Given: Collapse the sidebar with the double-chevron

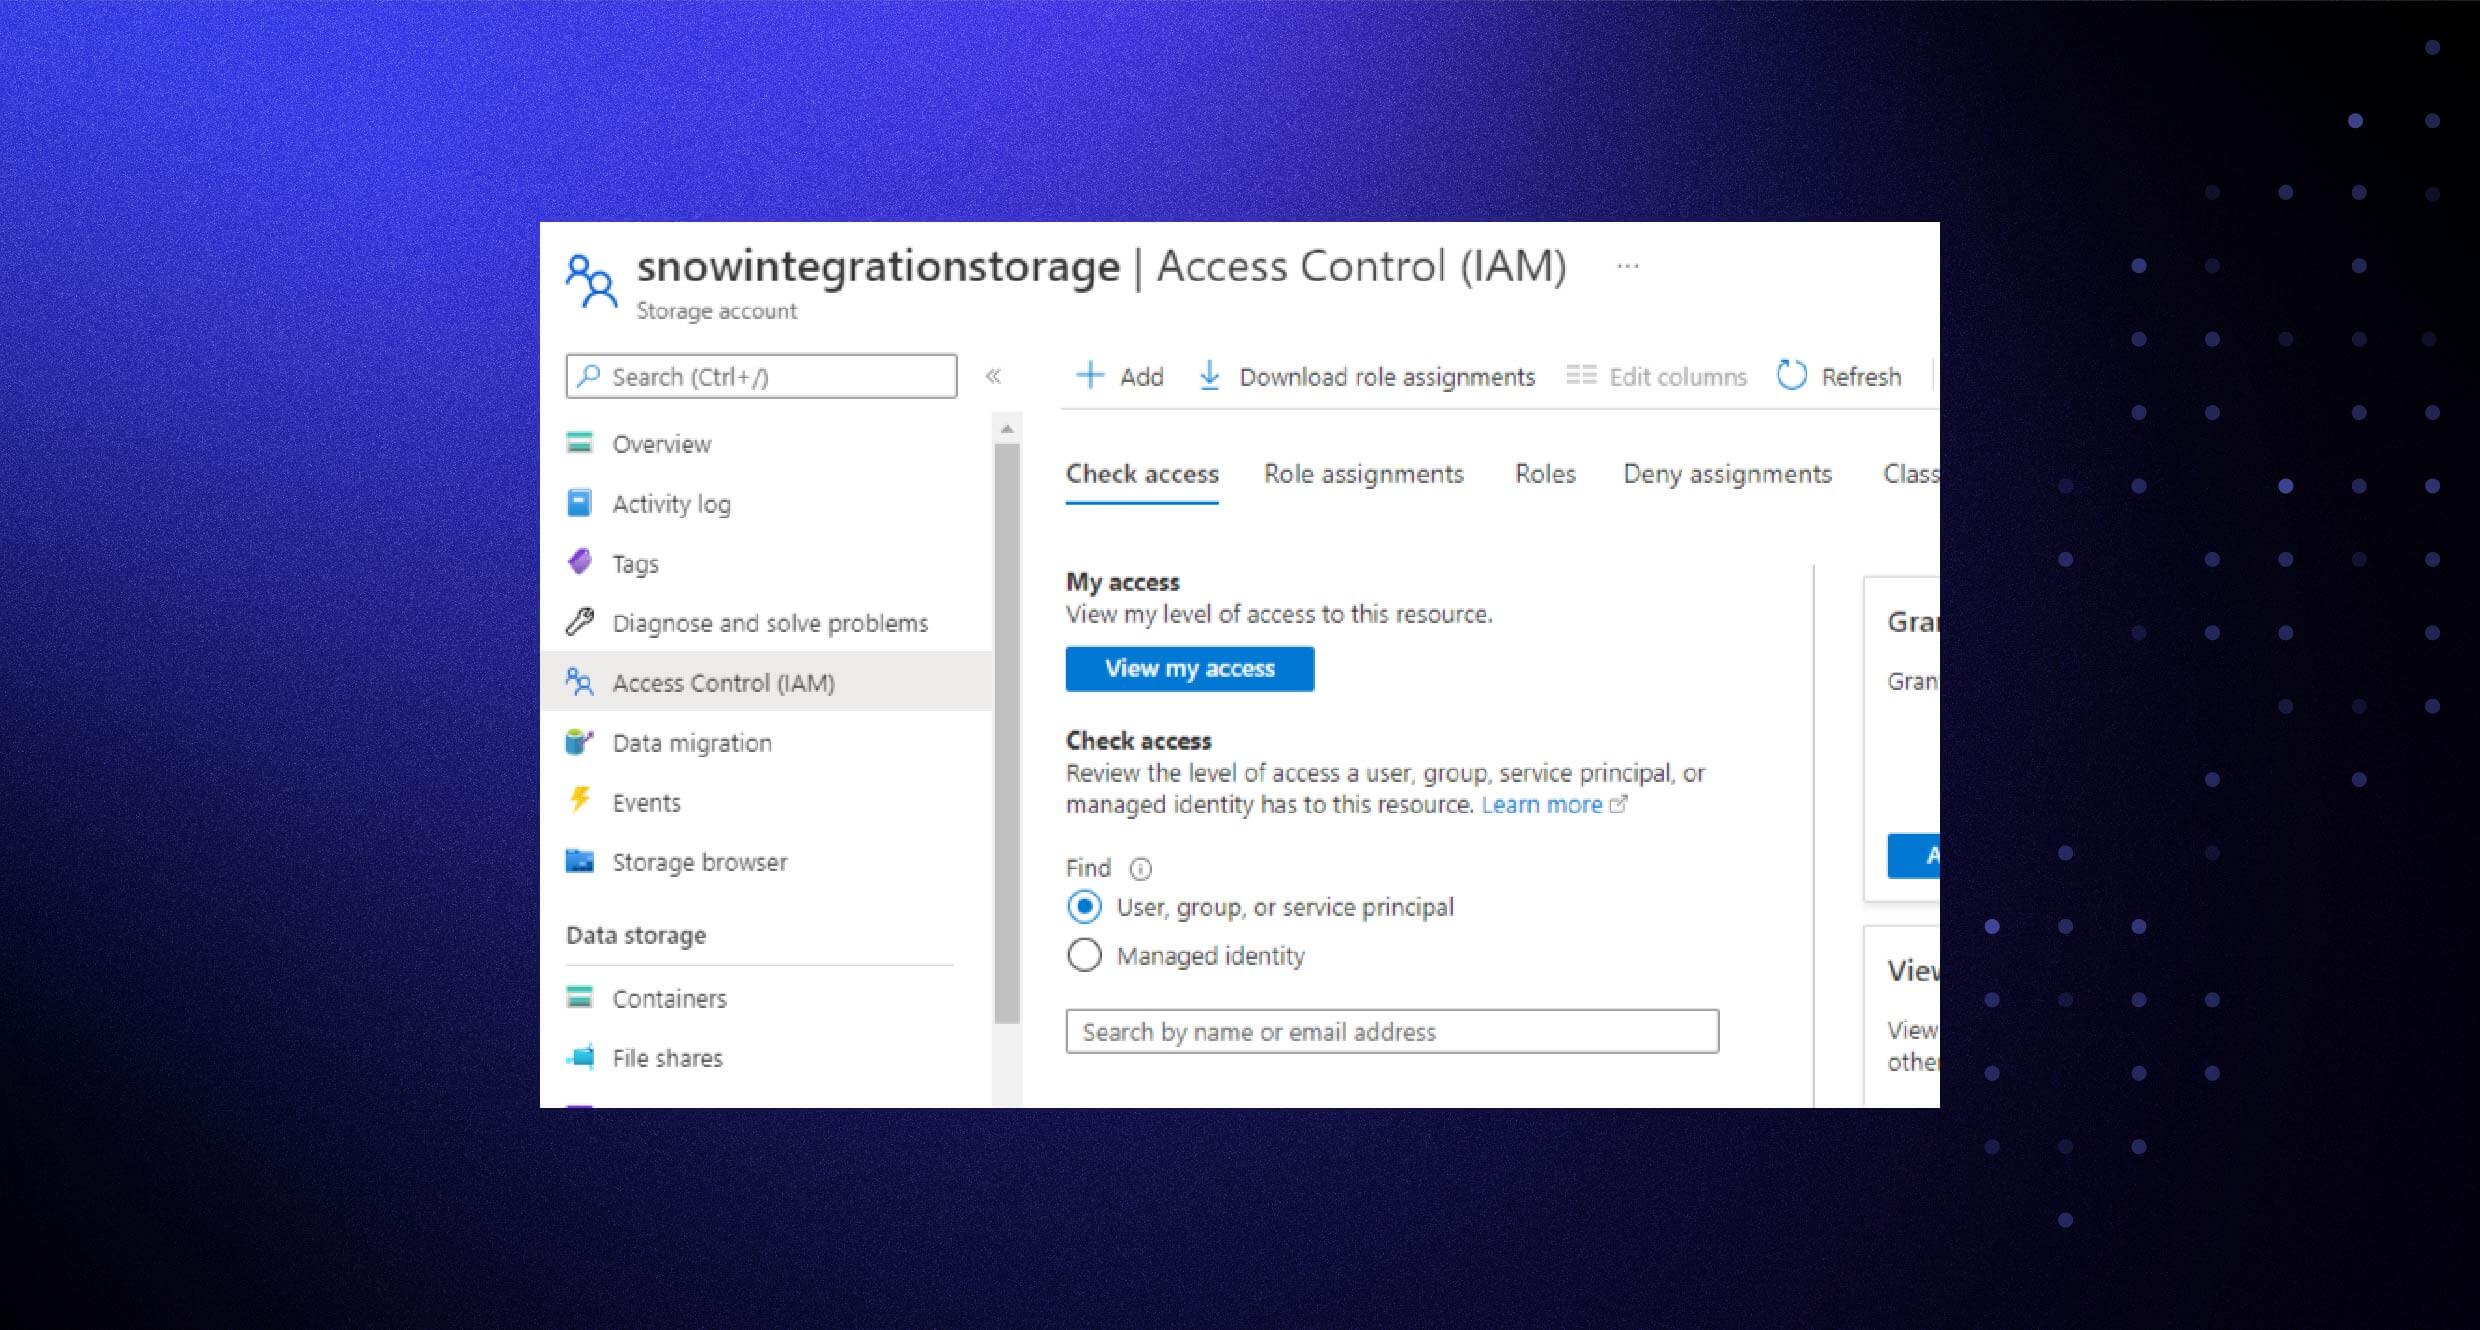Looking at the screenshot, I should 995,376.
